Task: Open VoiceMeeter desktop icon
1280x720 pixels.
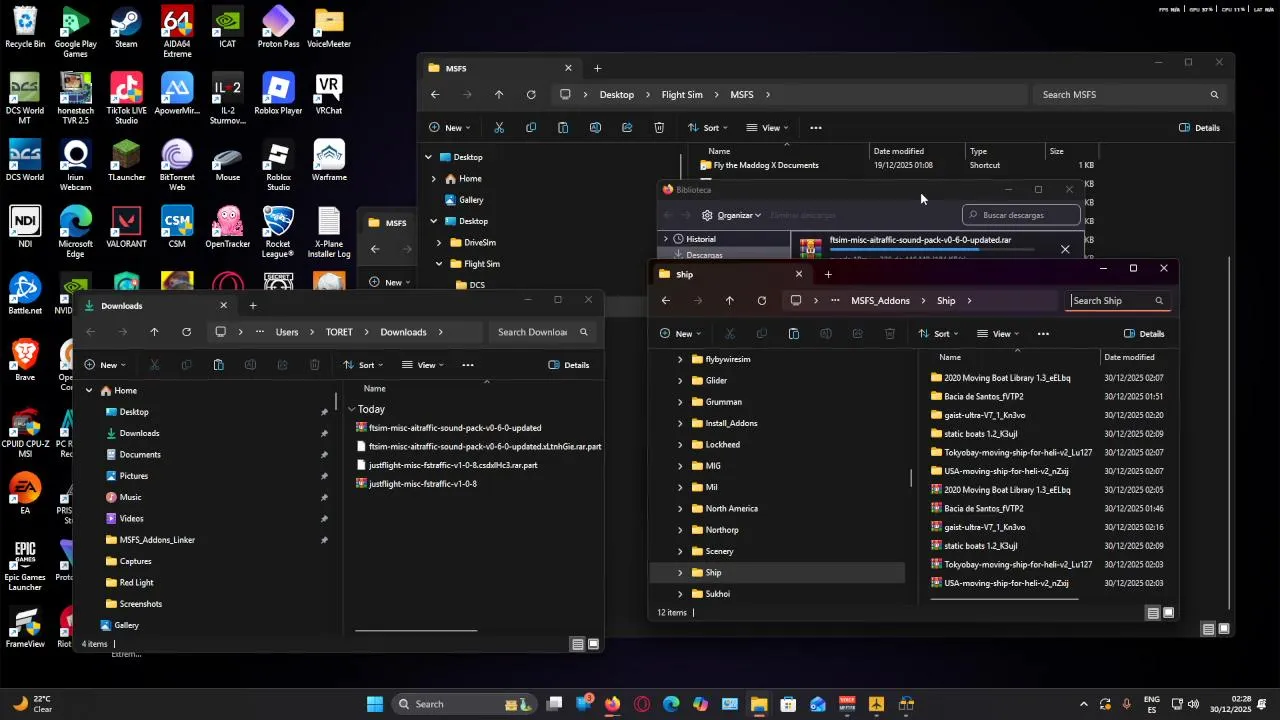Action: [x=329, y=28]
